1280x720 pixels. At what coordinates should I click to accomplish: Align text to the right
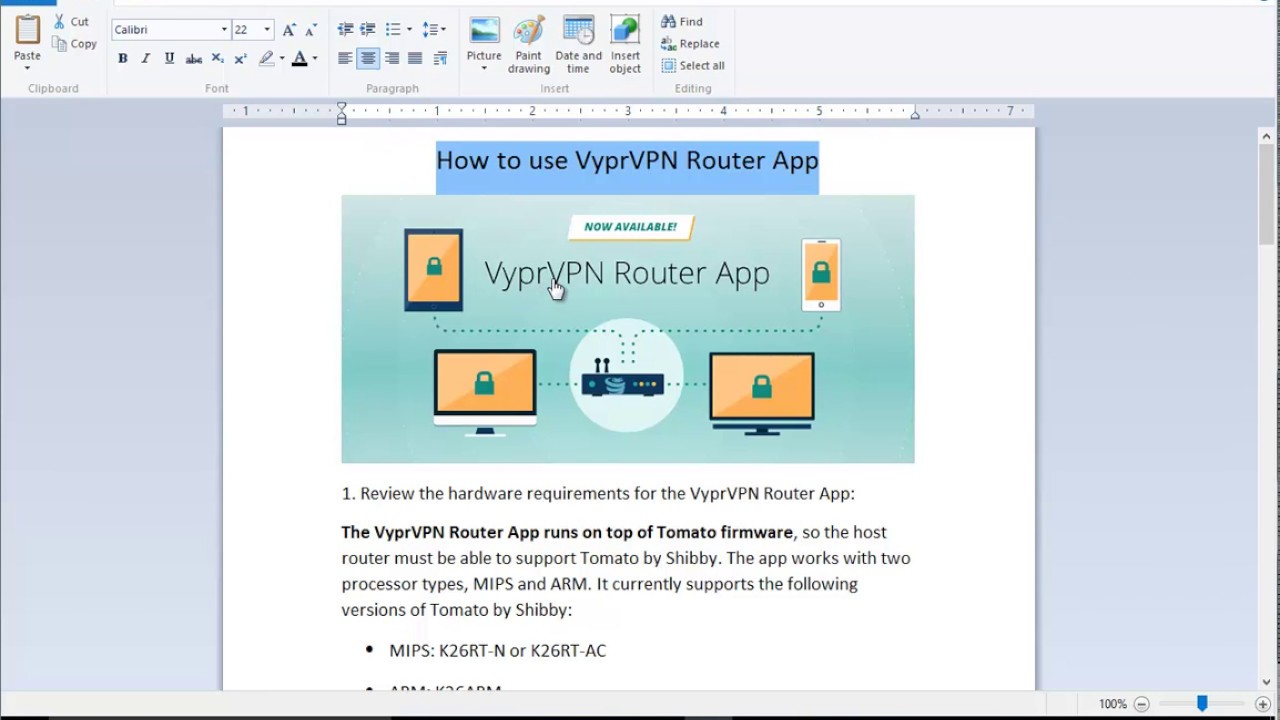[x=392, y=59]
